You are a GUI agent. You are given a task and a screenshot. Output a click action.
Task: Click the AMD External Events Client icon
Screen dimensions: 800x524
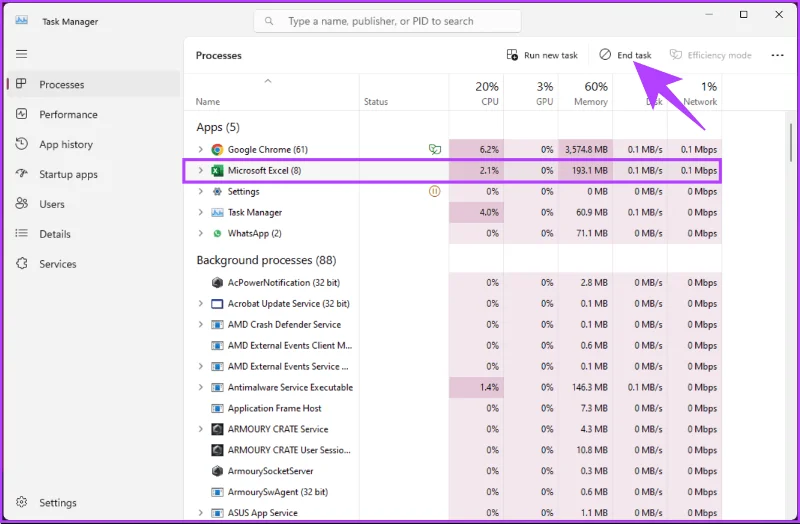tap(217, 345)
